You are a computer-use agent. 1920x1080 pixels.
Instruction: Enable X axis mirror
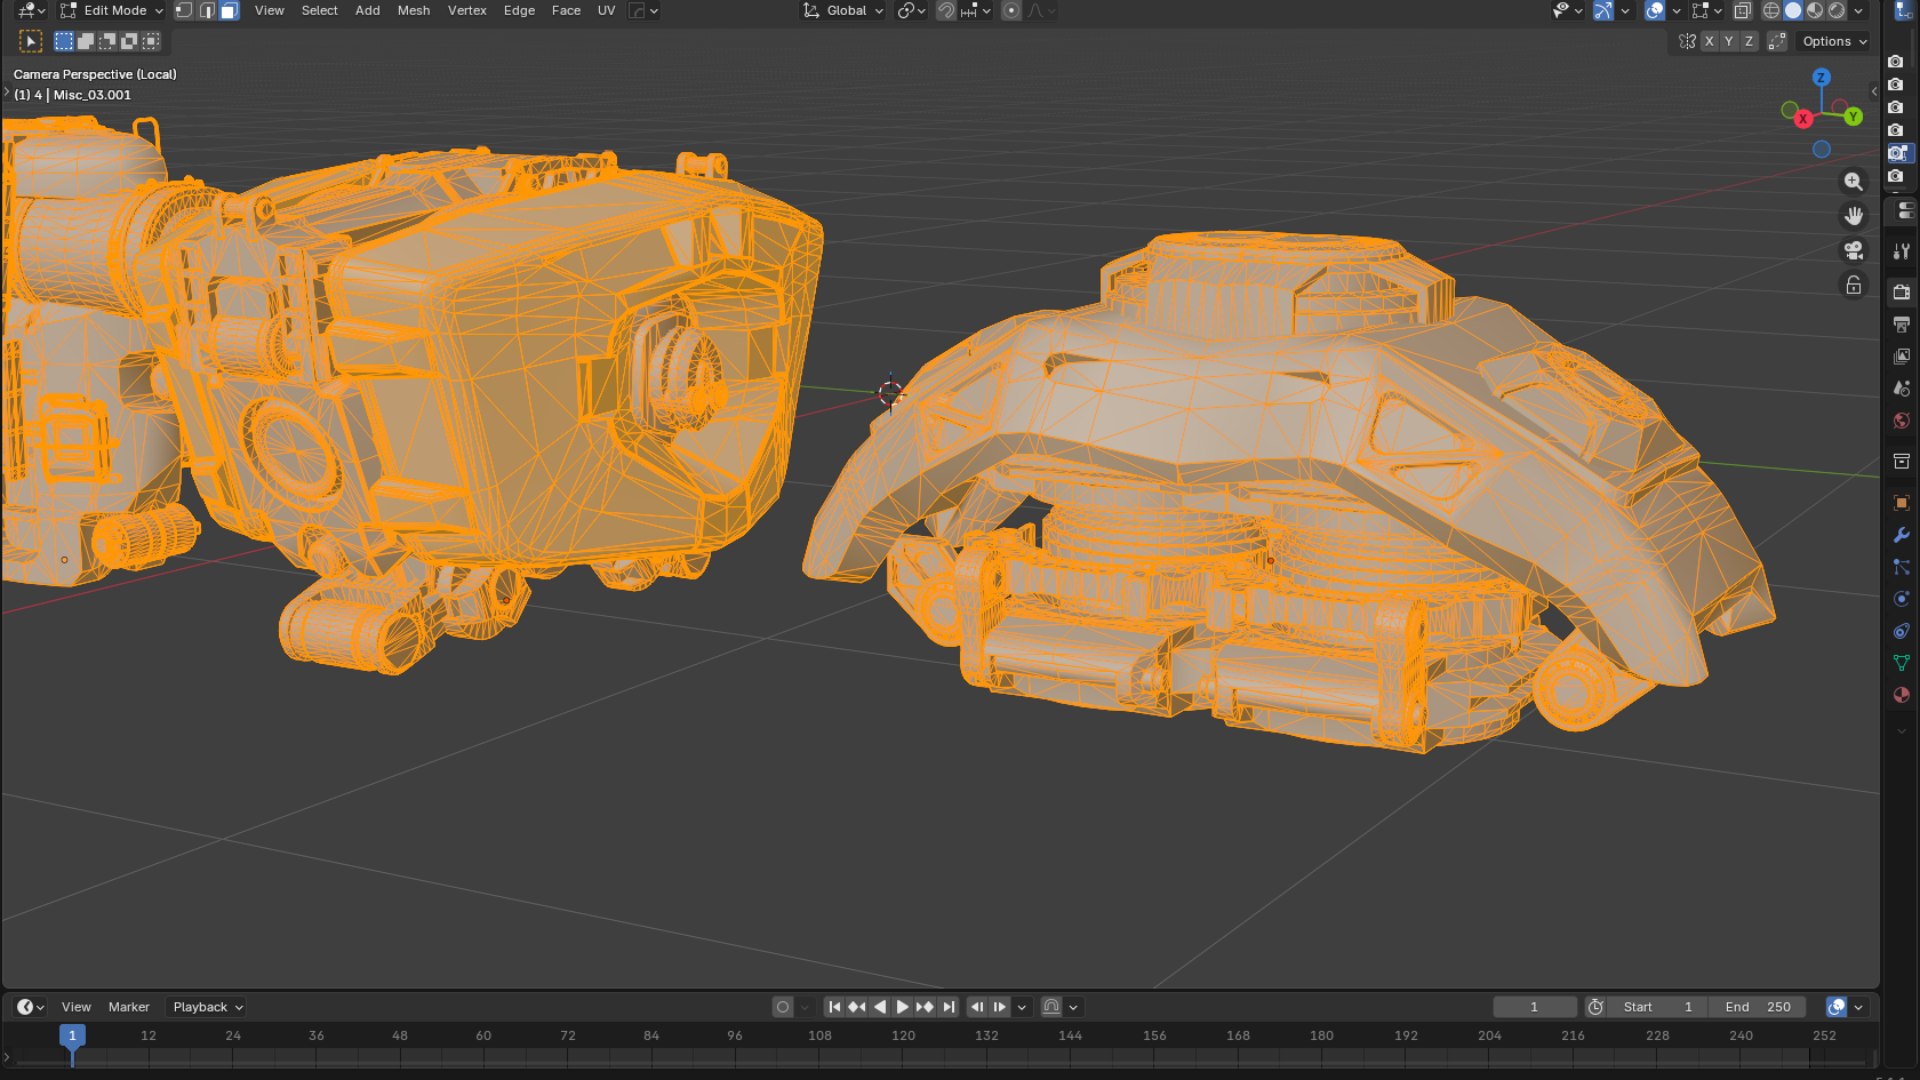pyautogui.click(x=1709, y=41)
